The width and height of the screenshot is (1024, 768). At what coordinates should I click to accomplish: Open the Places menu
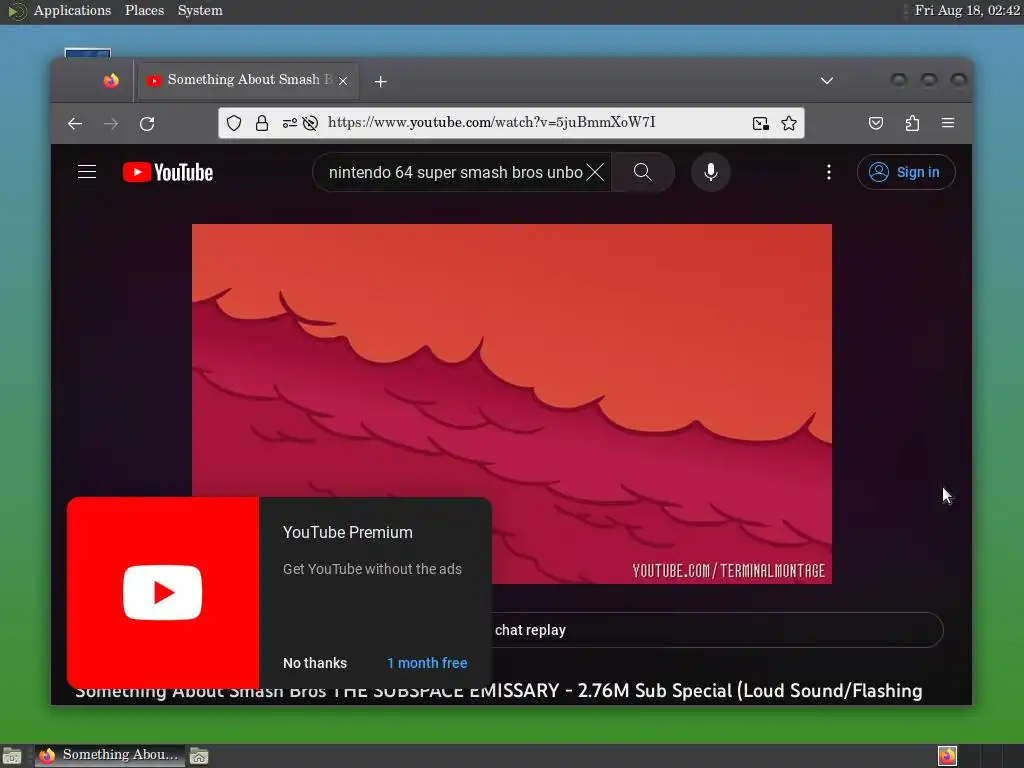[144, 10]
